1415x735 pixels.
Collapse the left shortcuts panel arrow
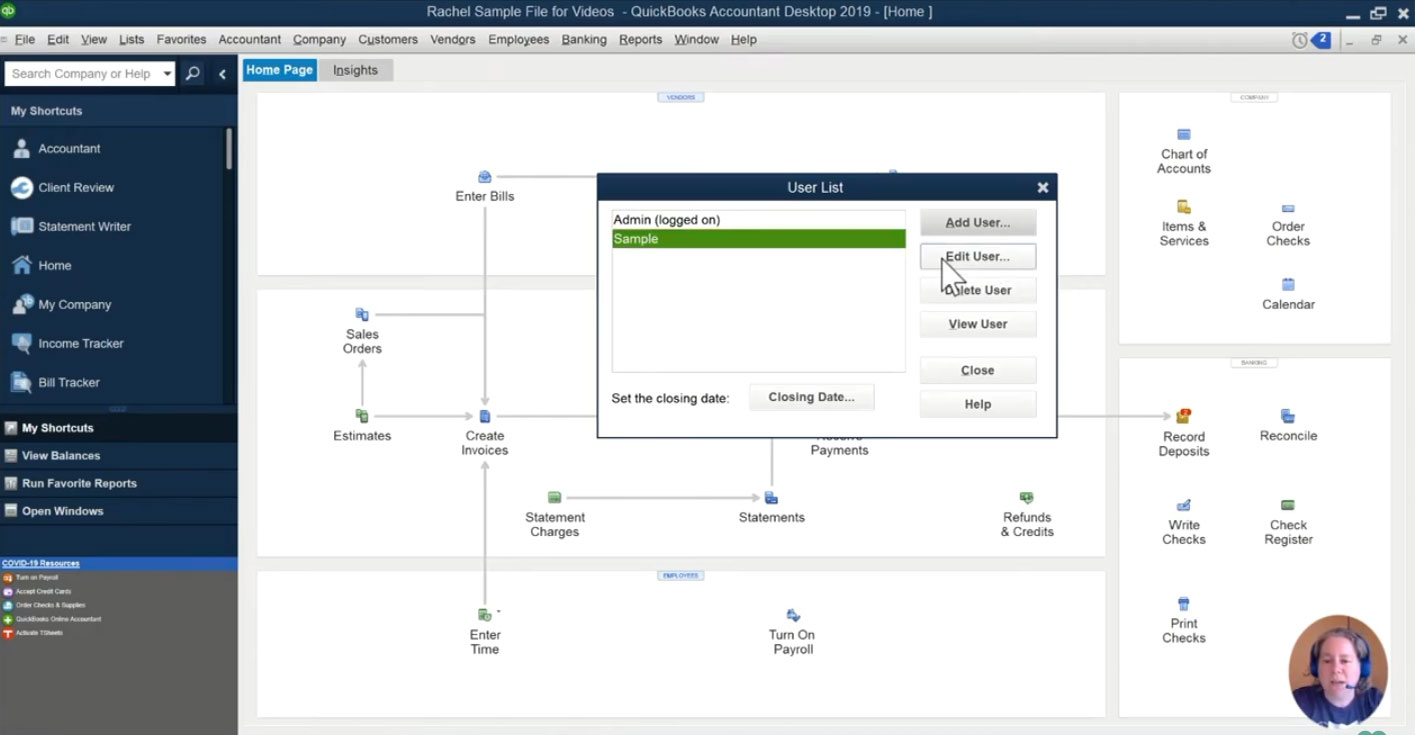(222, 74)
